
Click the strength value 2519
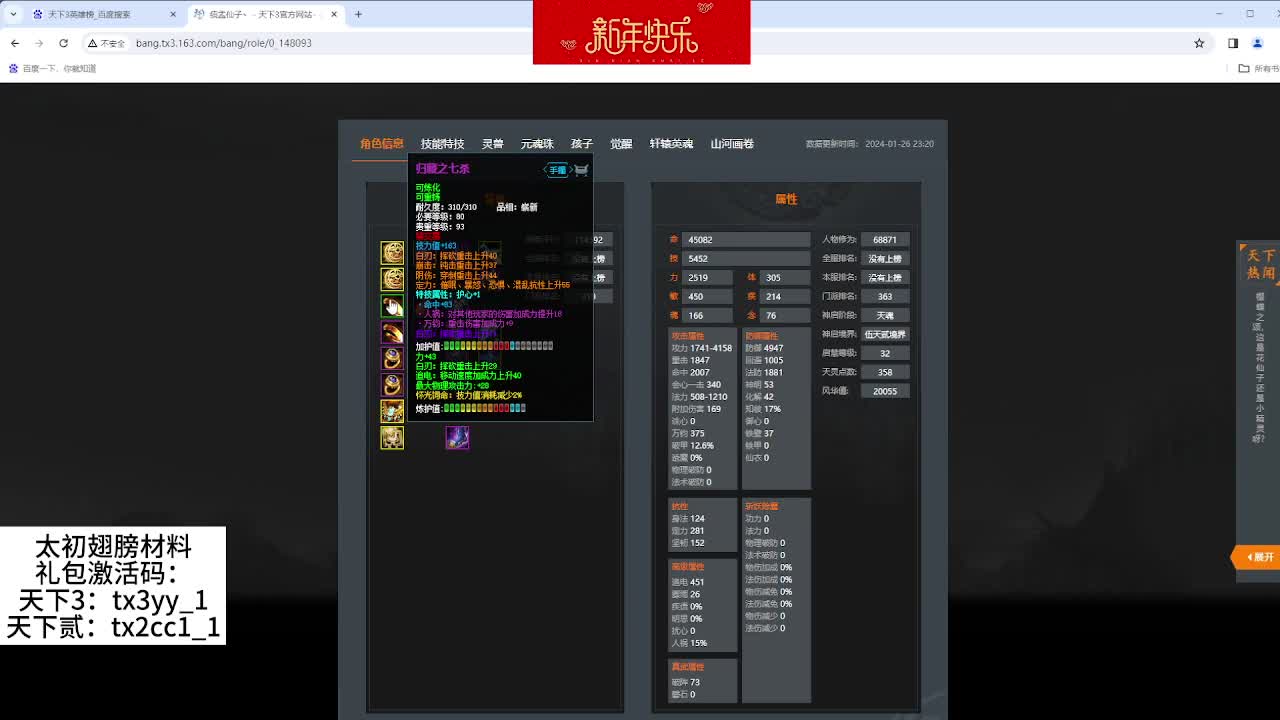pyautogui.click(x=709, y=278)
